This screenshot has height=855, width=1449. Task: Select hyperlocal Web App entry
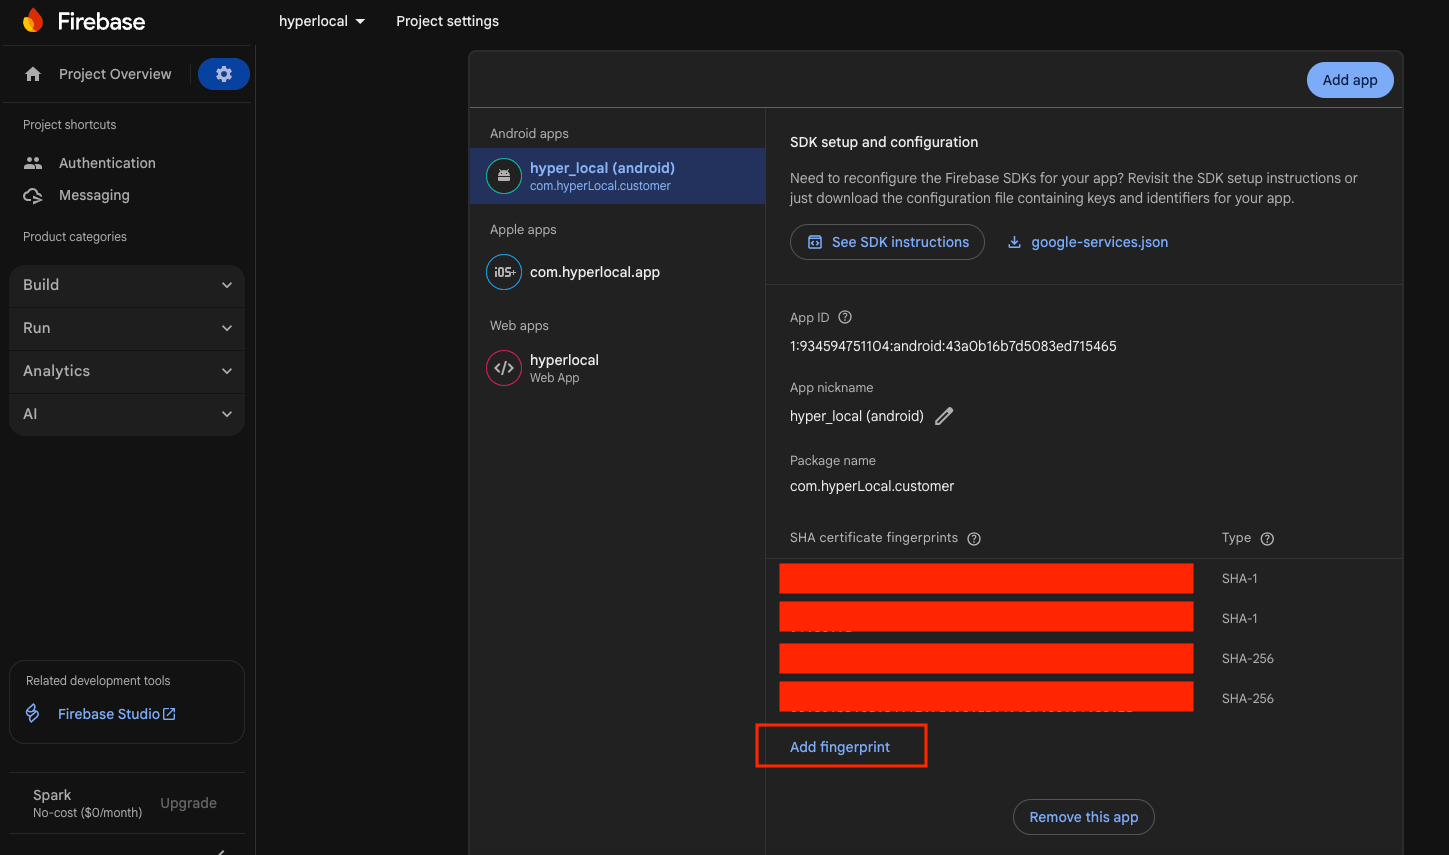pos(617,368)
